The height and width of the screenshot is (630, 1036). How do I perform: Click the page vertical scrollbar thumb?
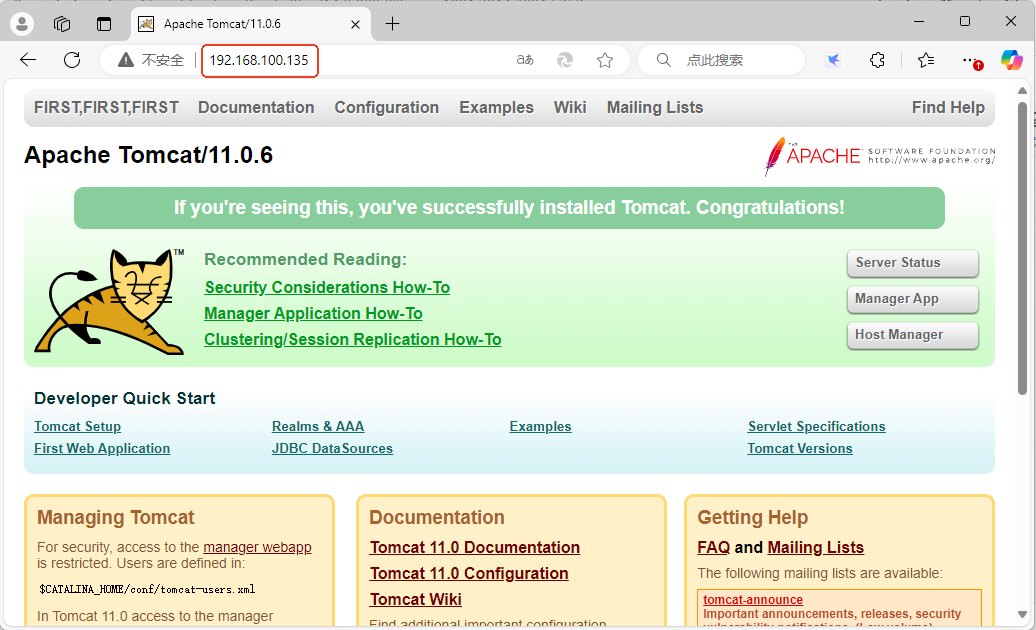(1023, 248)
